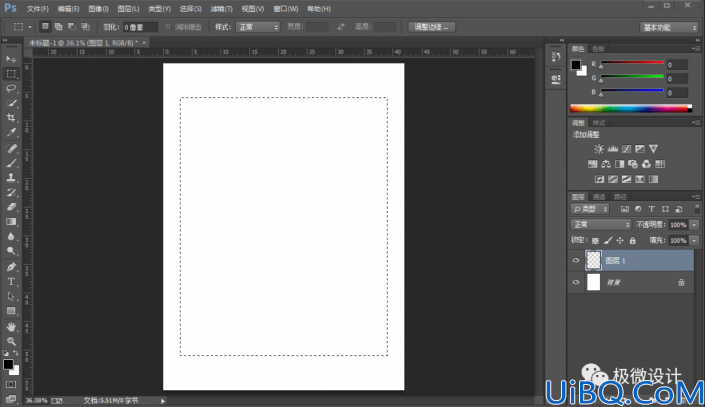This screenshot has width=705, height=407.
Task: Toggle layer filtering switch
Action: (697, 209)
